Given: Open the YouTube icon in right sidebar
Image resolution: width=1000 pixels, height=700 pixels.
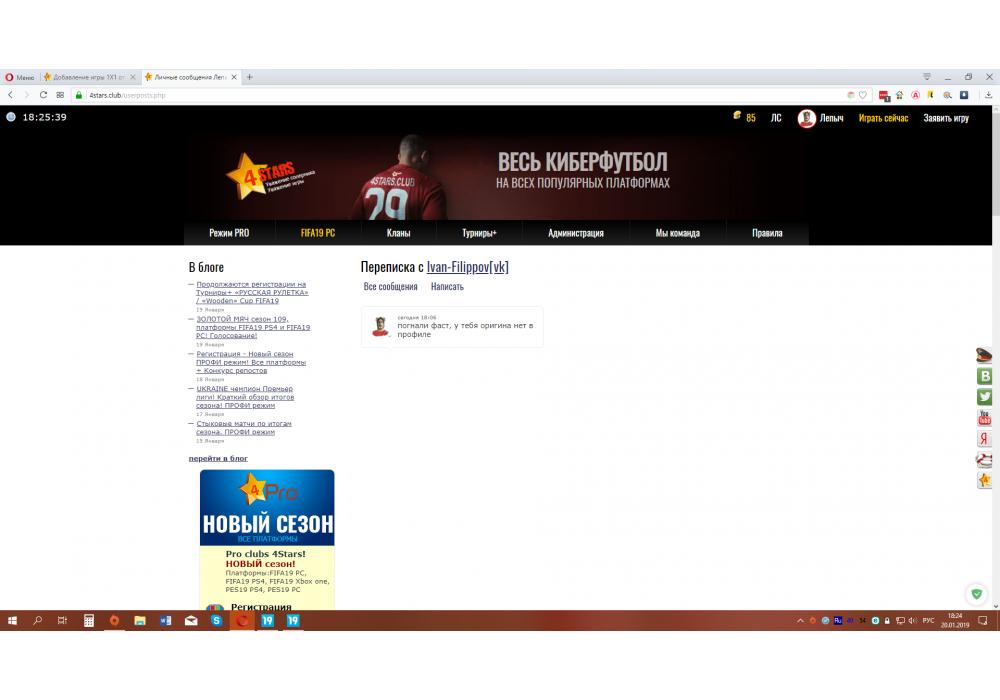Looking at the screenshot, I should point(984,418).
